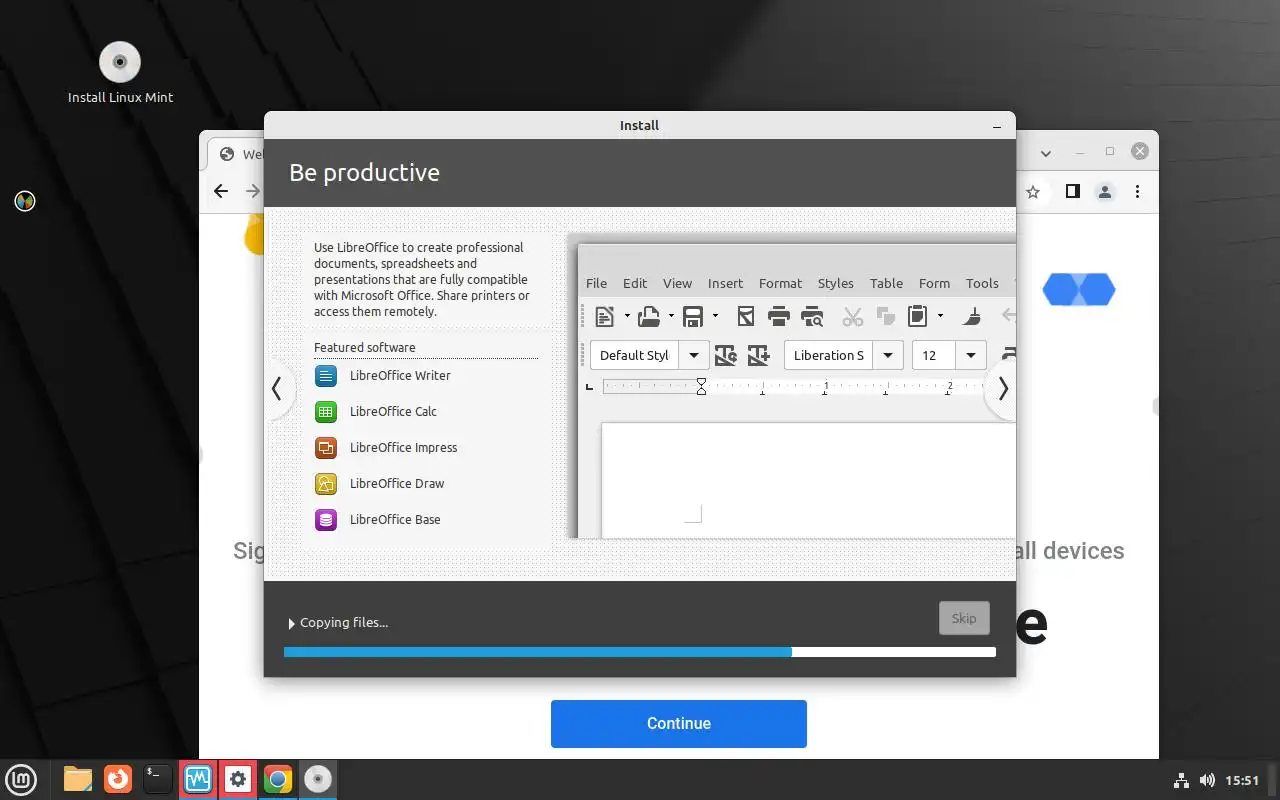Click the Save icon in Writer toolbar
This screenshot has width=1280, height=800.
(x=692, y=317)
